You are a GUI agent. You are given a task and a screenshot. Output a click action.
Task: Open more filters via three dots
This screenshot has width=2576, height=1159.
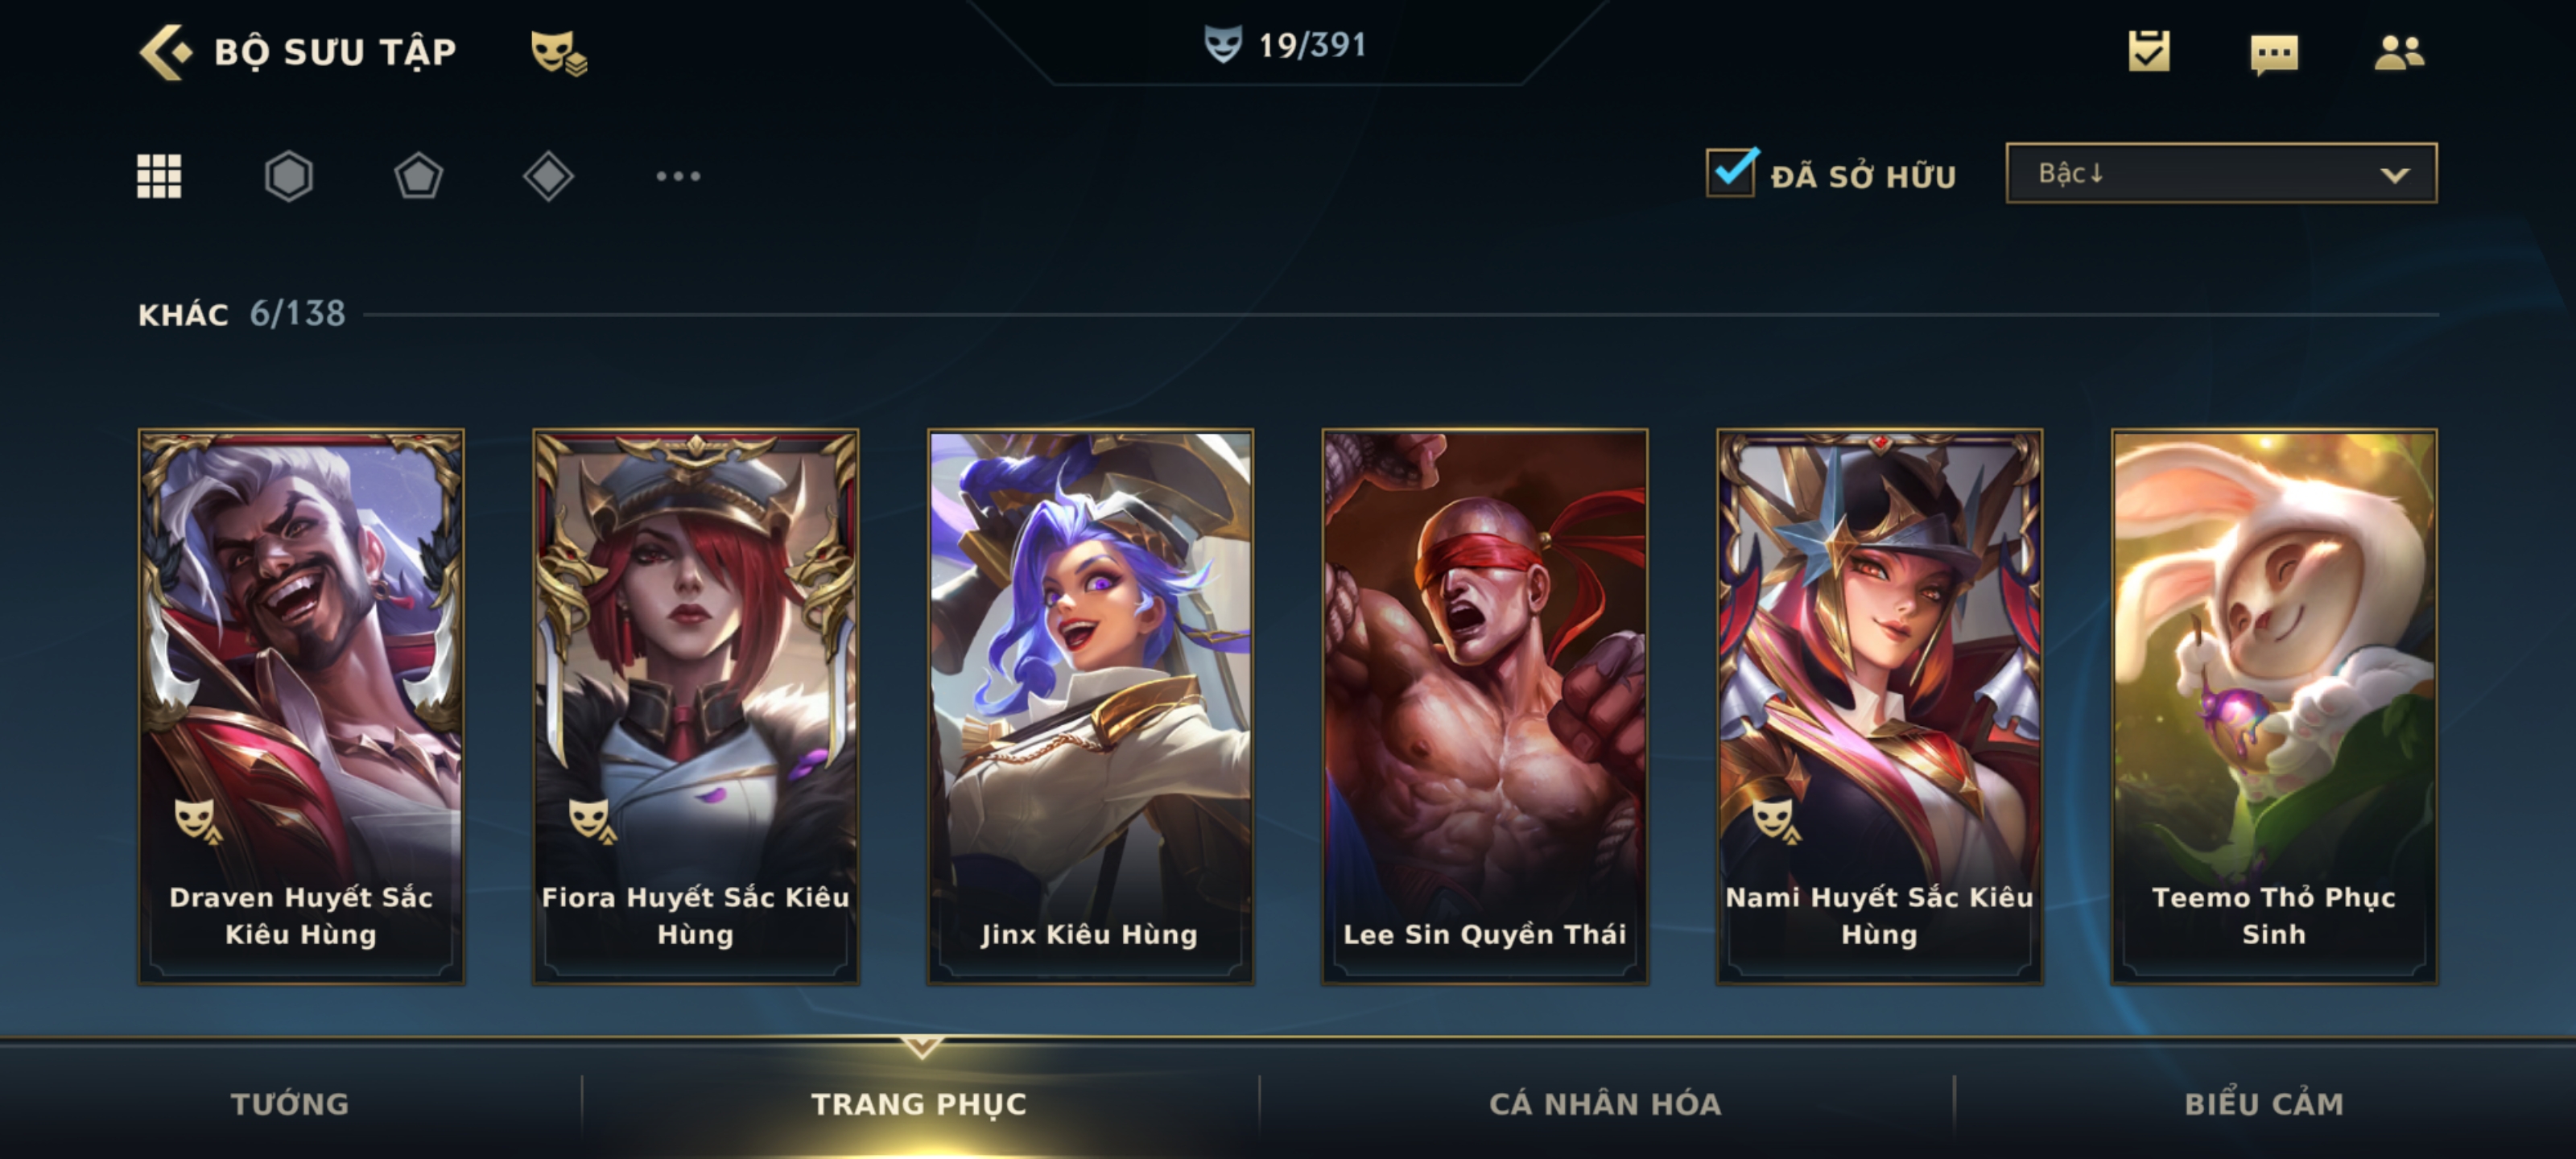678,176
